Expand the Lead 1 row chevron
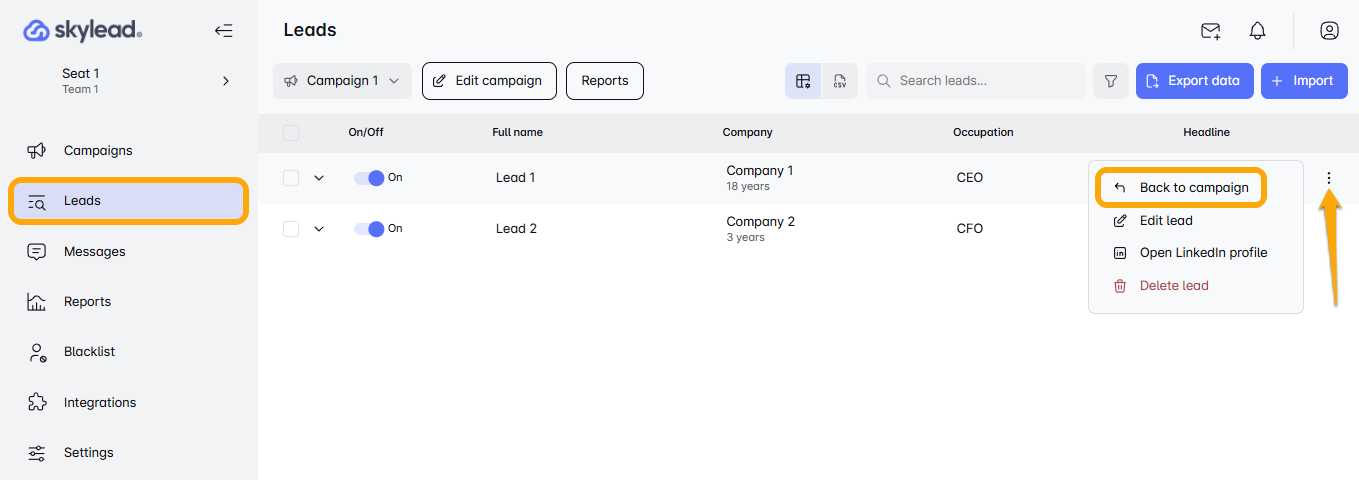Image resolution: width=1359 pixels, height=480 pixels. point(319,178)
